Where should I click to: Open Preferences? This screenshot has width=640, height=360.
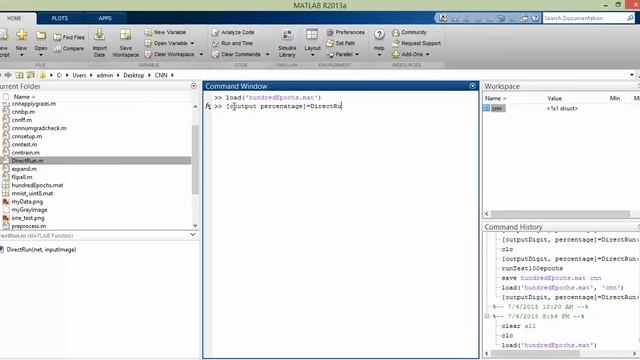pyautogui.click(x=345, y=32)
